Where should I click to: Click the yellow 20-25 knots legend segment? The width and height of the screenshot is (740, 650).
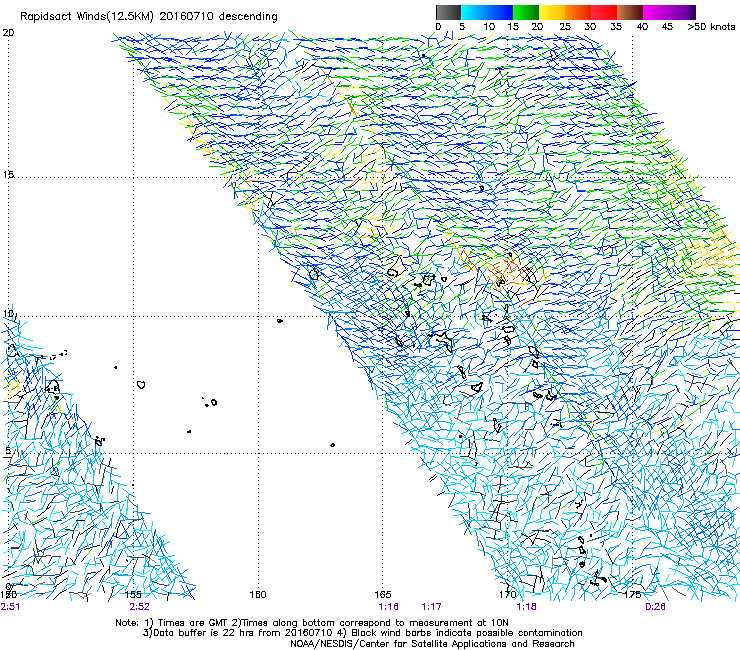(x=552, y=12)
